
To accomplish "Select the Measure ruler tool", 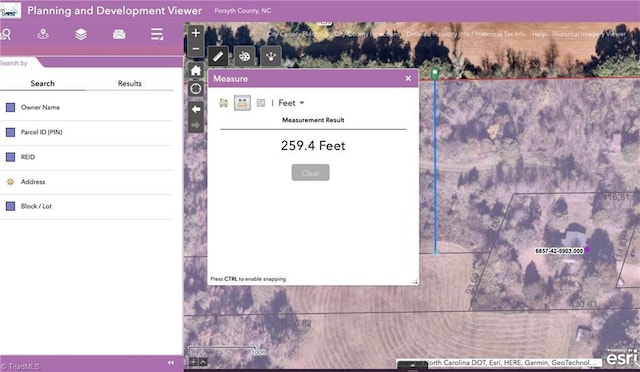I will click(218, 56).
